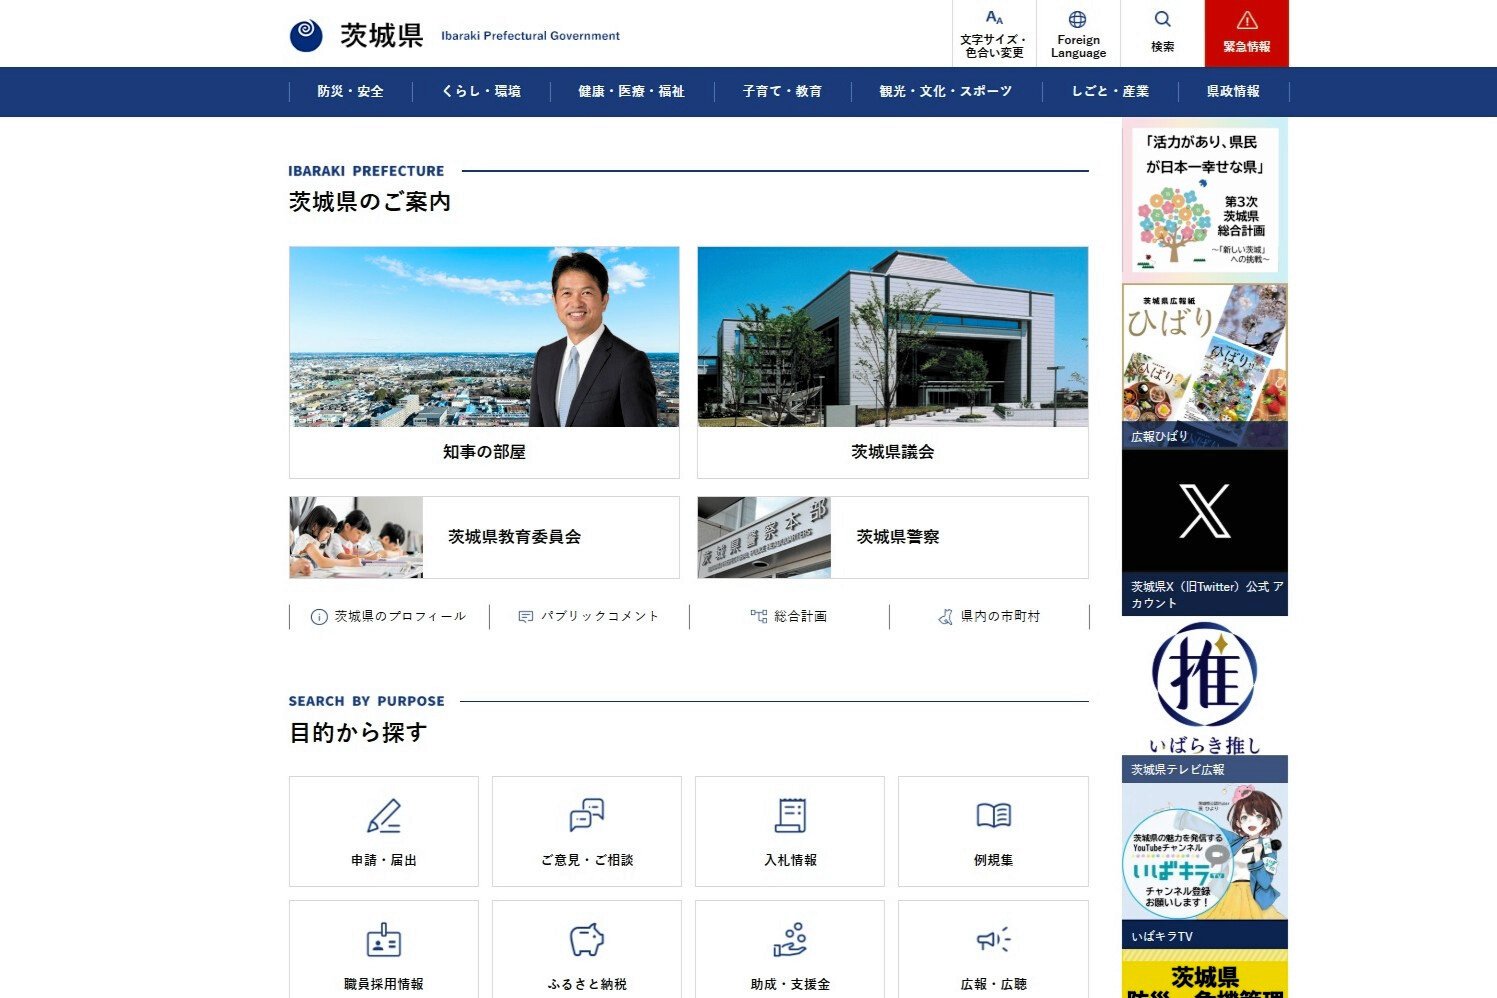Click the 目的から探す heading
The height and width of the screenshot is (998, 1497).
coord(358,733)
